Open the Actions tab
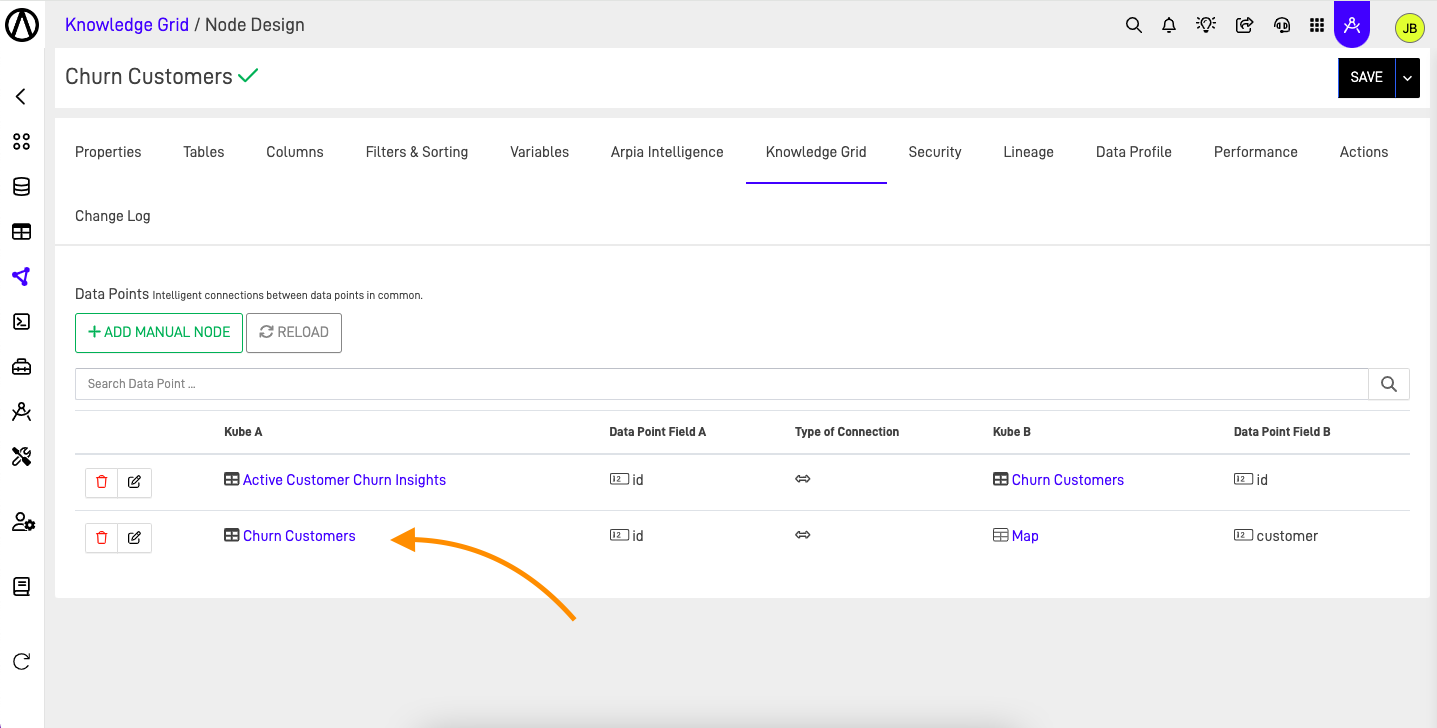The height and width of the screenshot is (728, 1437). [x=1364, y=152]
